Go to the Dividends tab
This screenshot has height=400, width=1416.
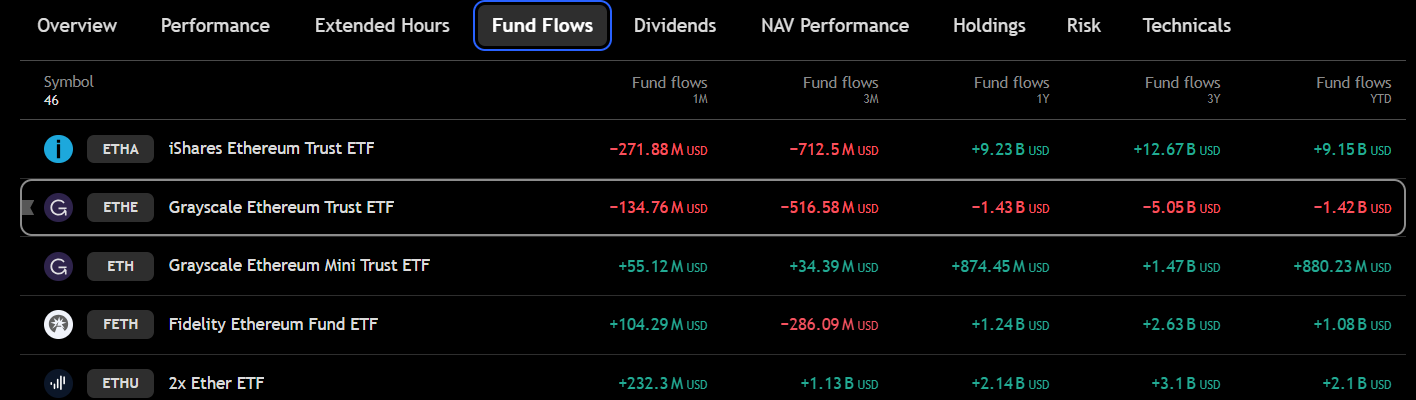[675, 26]
